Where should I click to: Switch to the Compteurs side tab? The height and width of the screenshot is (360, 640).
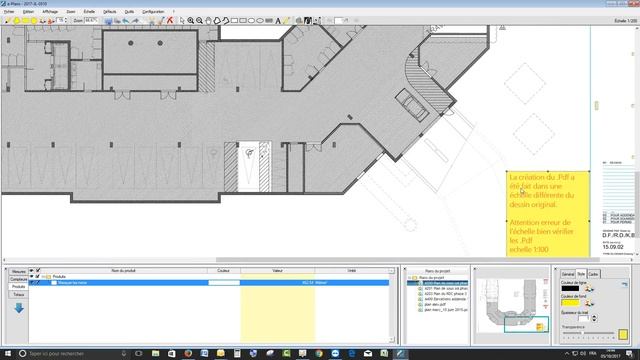point(18,279)
